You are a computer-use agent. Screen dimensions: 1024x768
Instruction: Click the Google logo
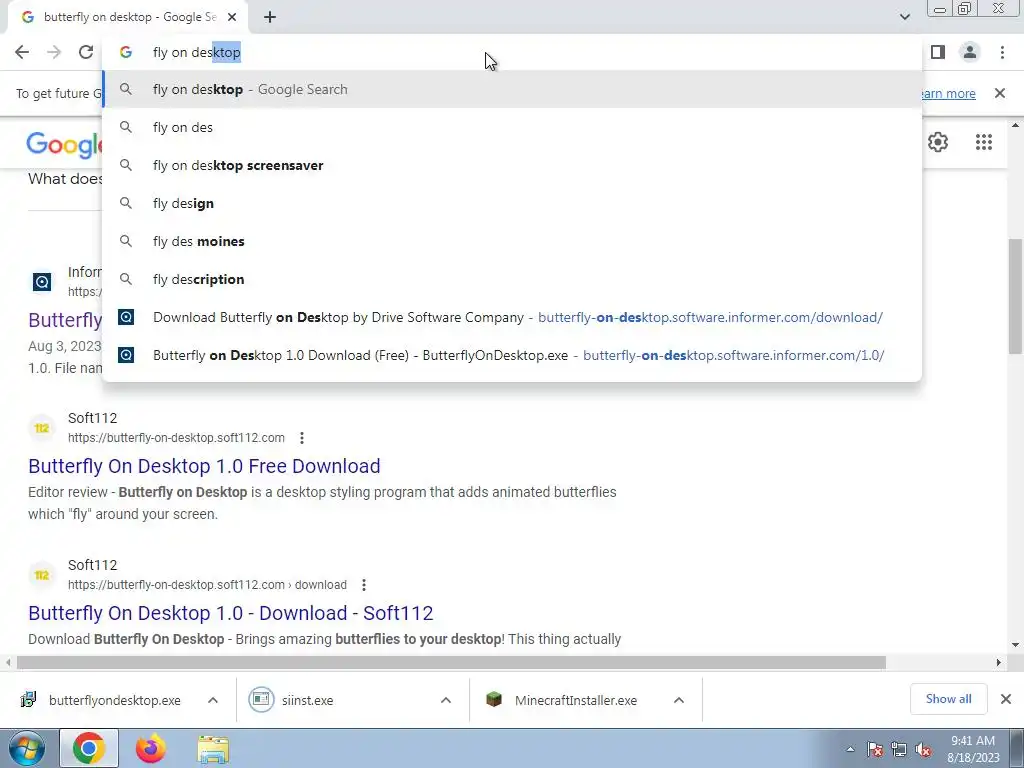pos(64,144)
